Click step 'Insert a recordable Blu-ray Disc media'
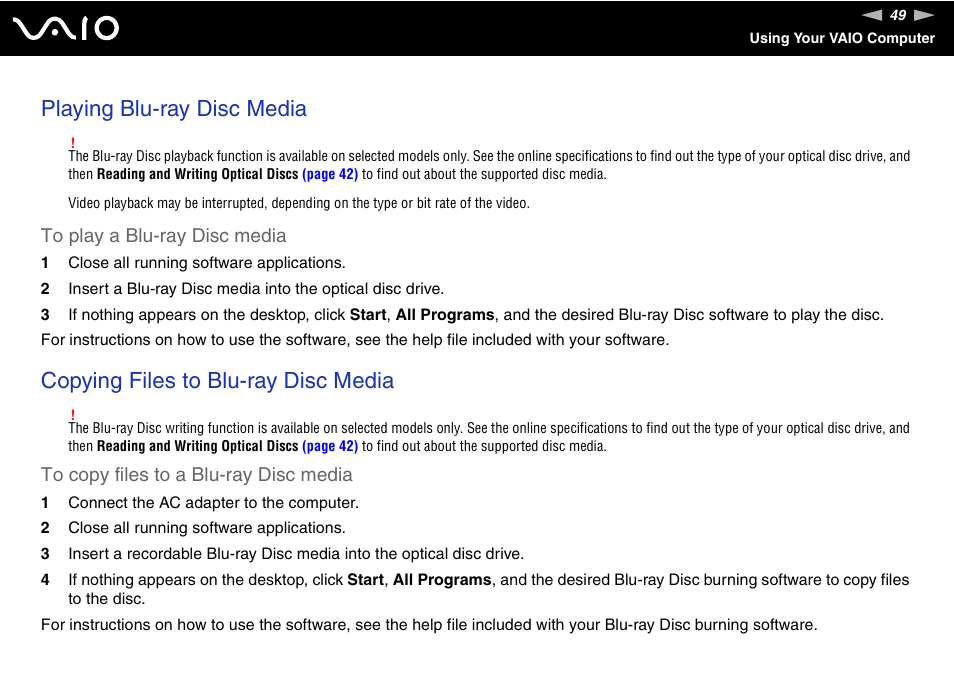The width and height of the screenshot is (954, 674). click(296, 554)
